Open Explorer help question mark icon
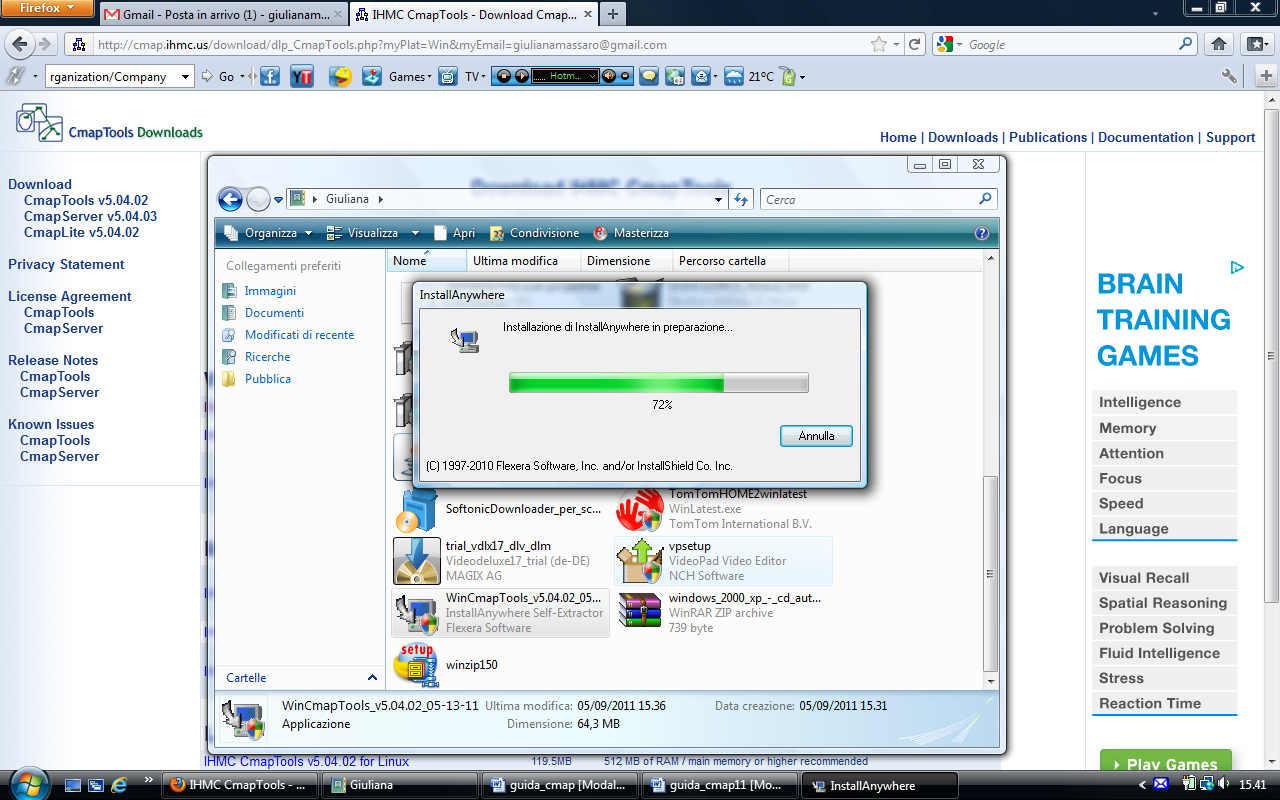Screen dimensions: 1280x800 tap(981, 233)
